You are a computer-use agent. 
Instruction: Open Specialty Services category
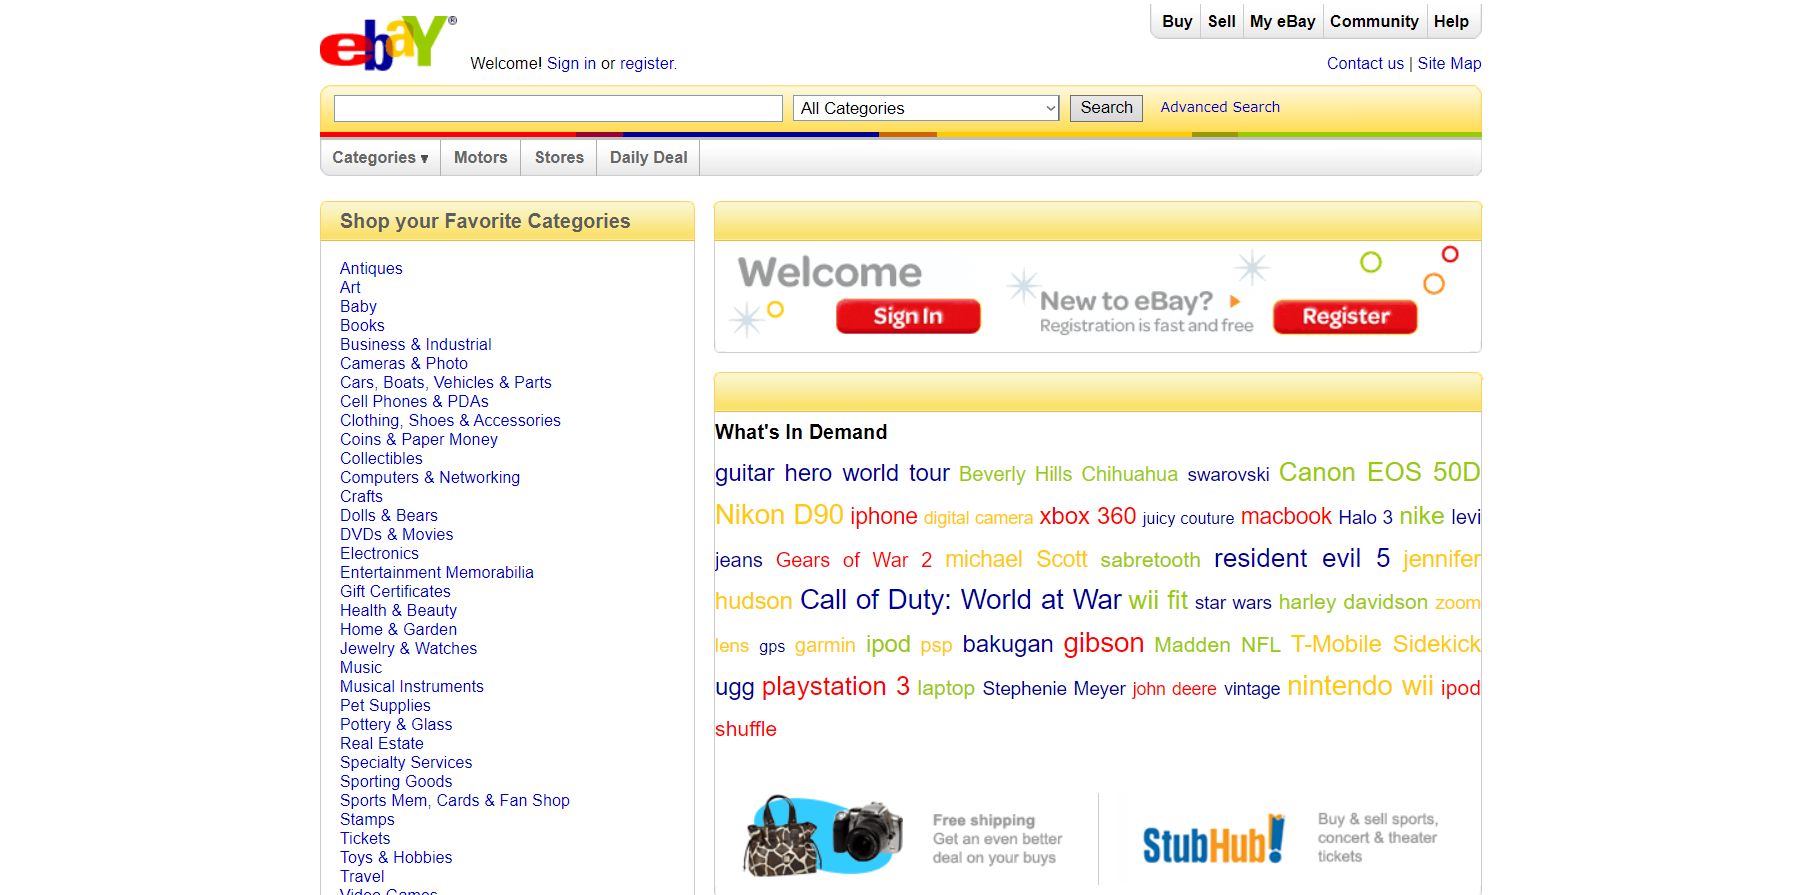tap(406, 762)
